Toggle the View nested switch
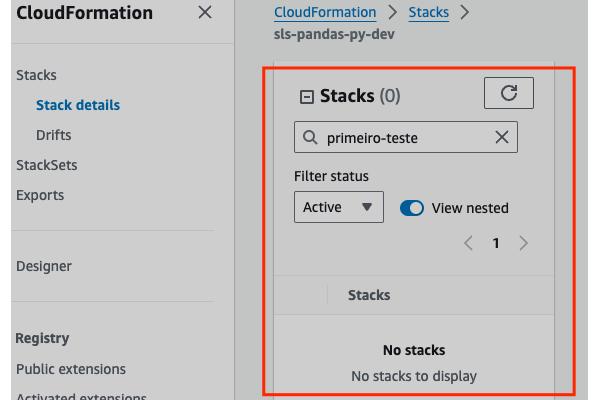The image size is (600, 400). (412, 208)
